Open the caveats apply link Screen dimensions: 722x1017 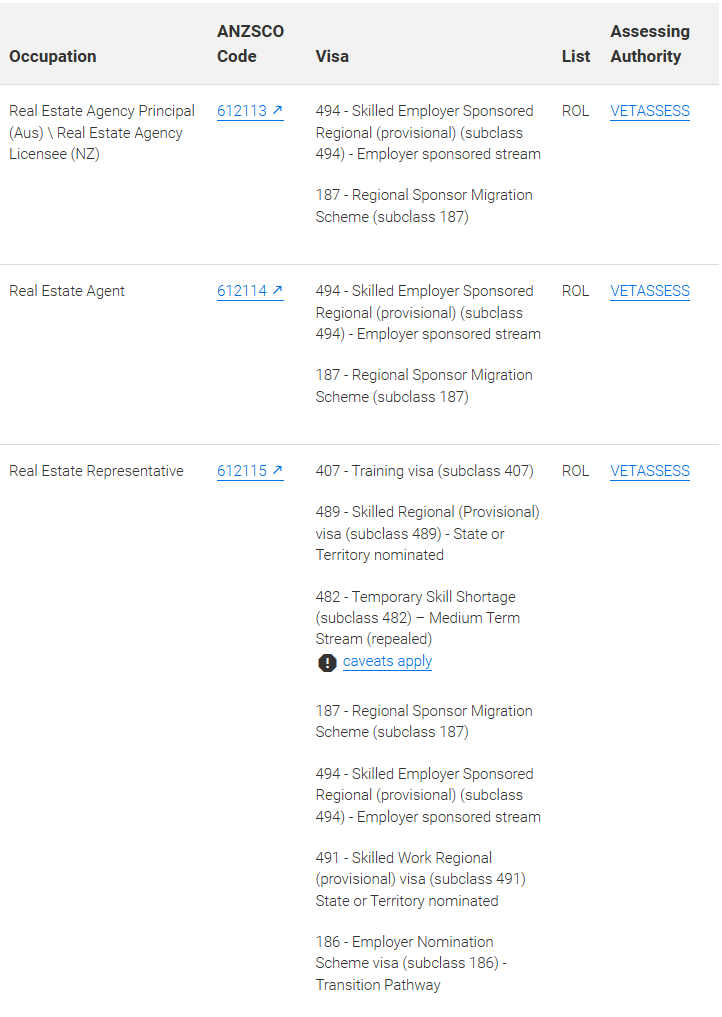(x=387, y=661)
